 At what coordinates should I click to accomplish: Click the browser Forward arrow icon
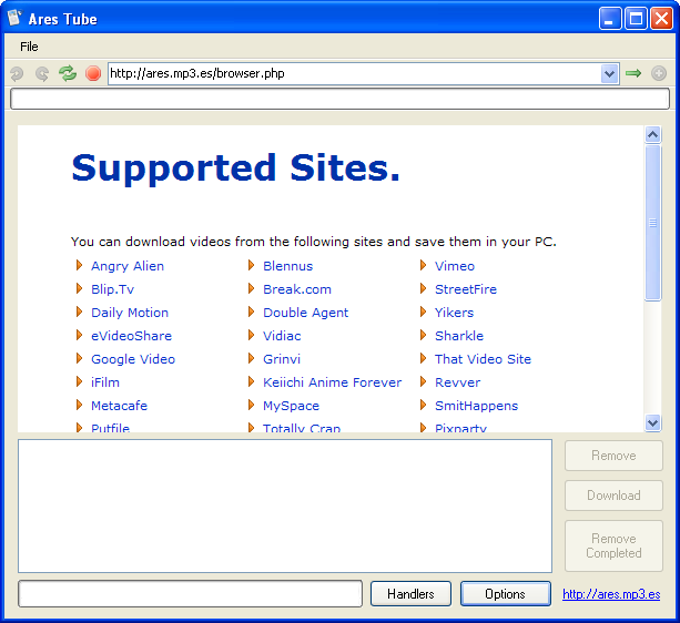coord(42,73)
